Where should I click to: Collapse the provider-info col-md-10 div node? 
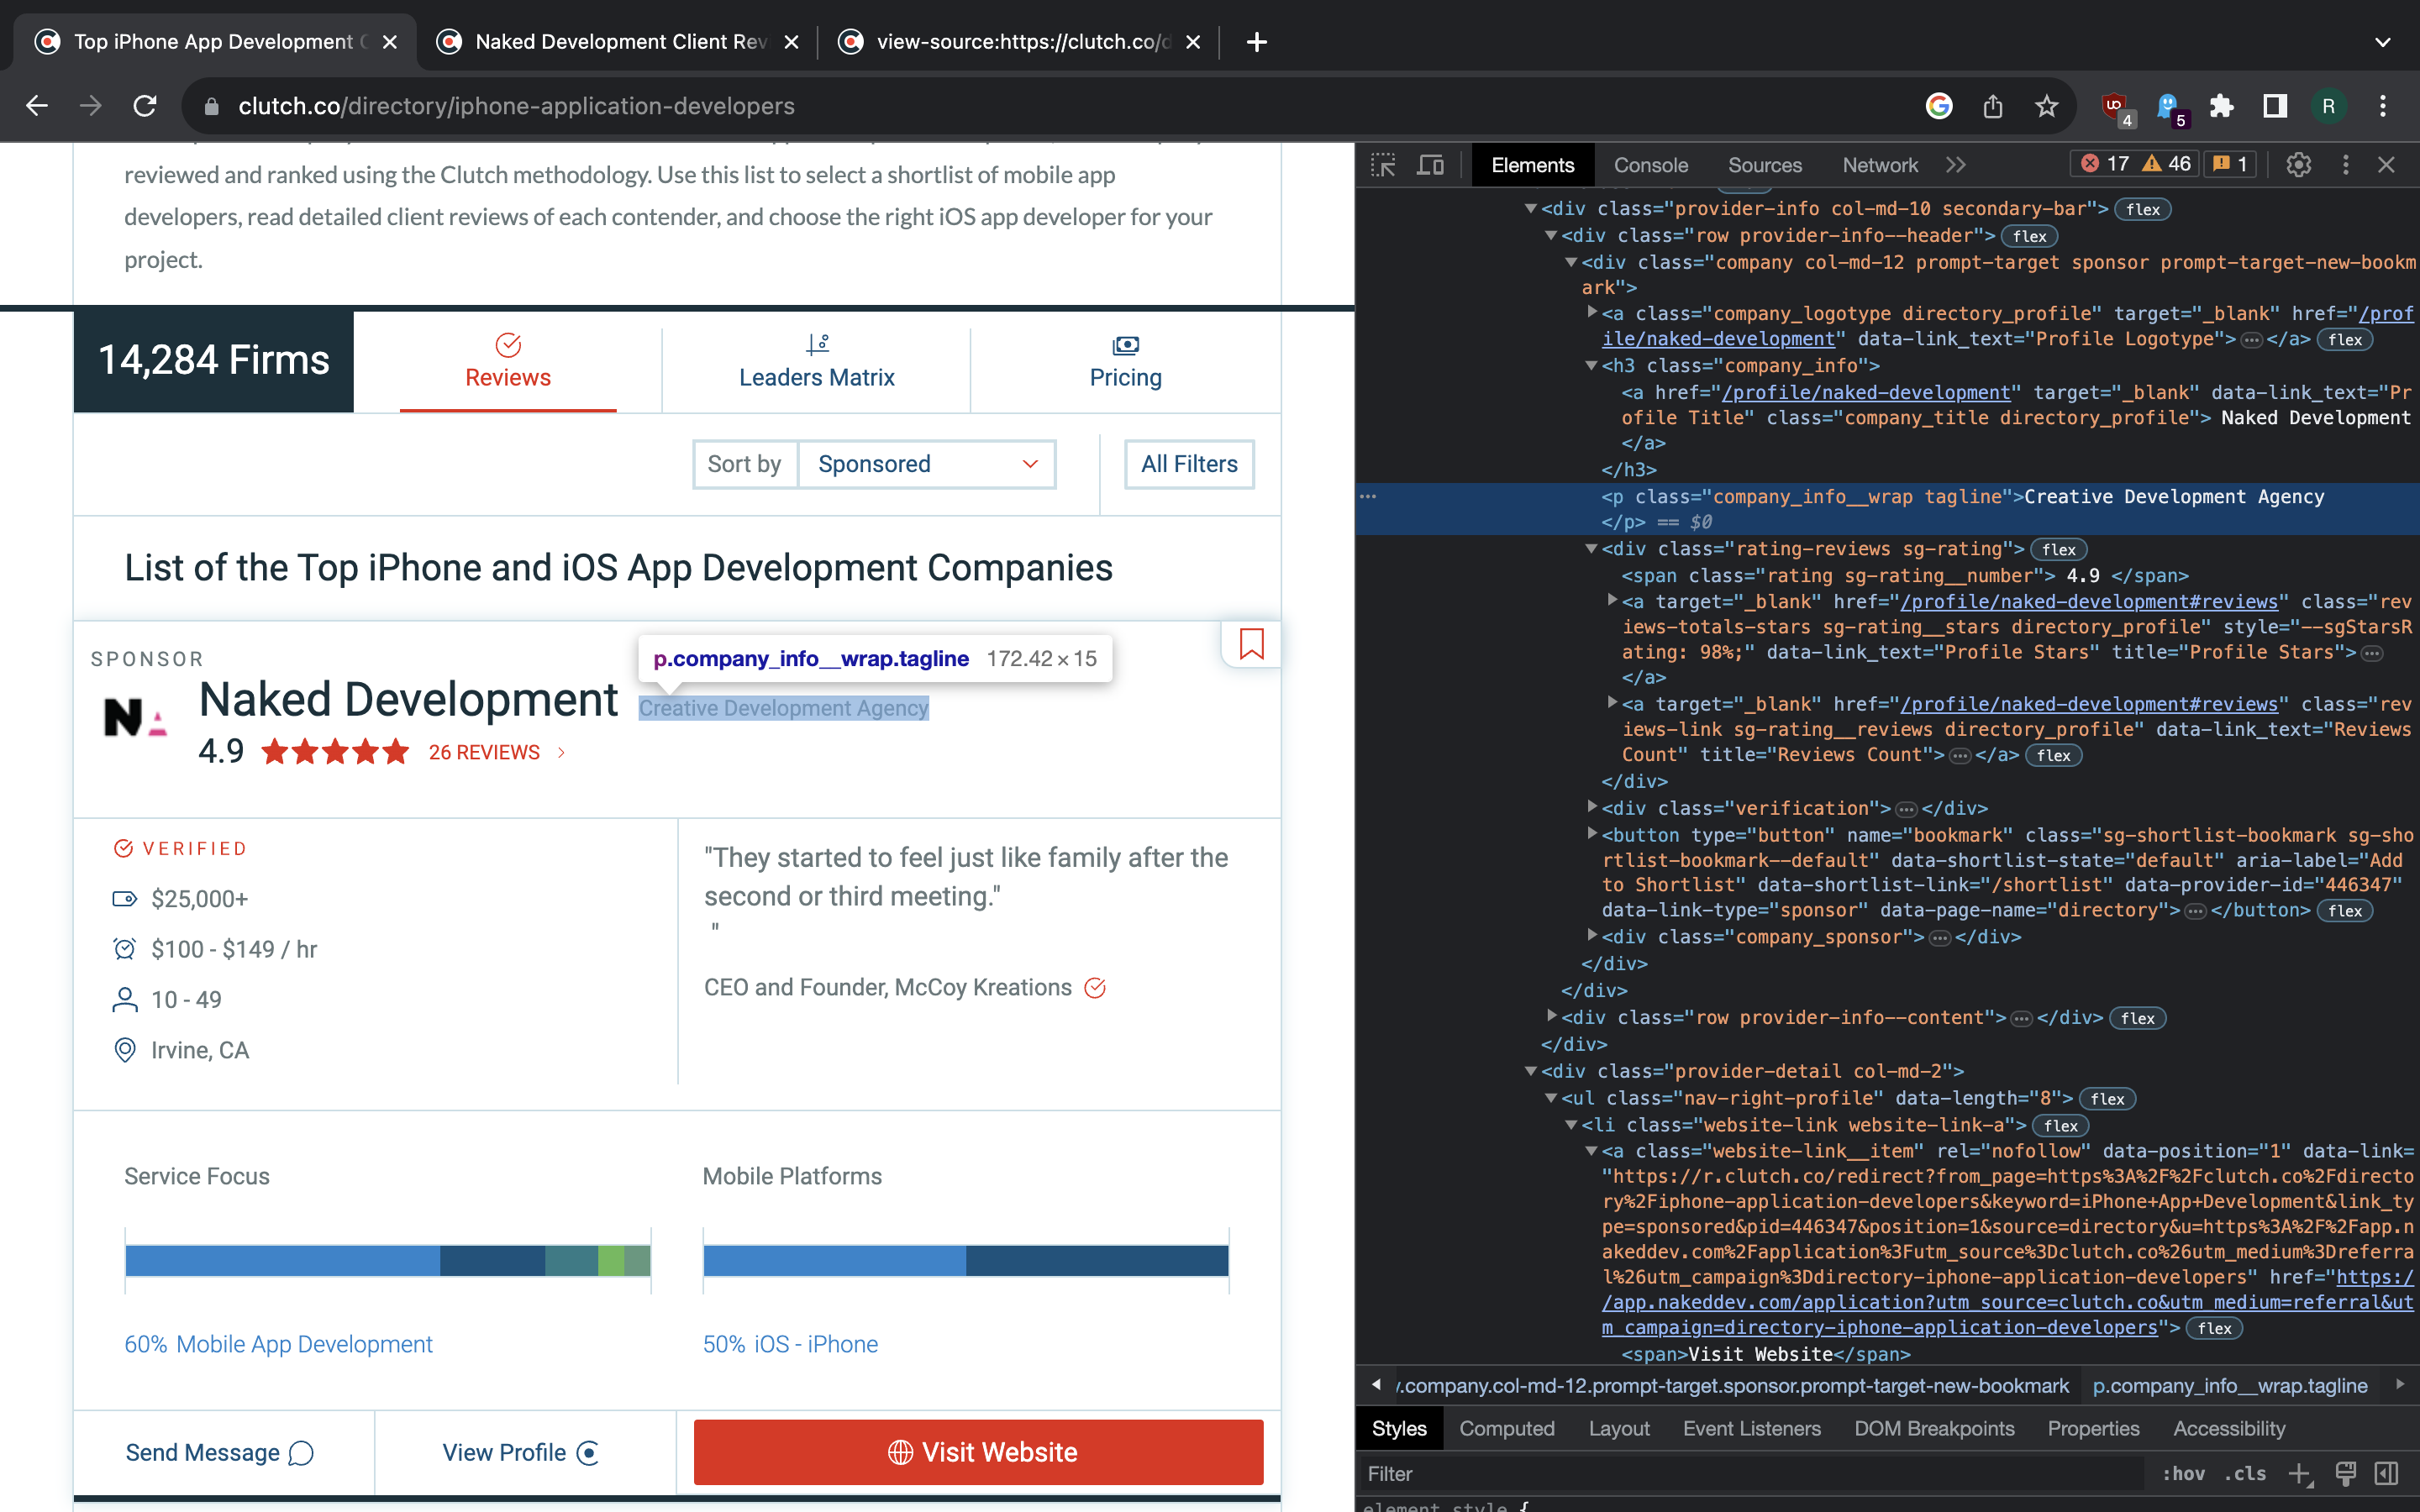pyautogui.click(x=1530, y=209)
